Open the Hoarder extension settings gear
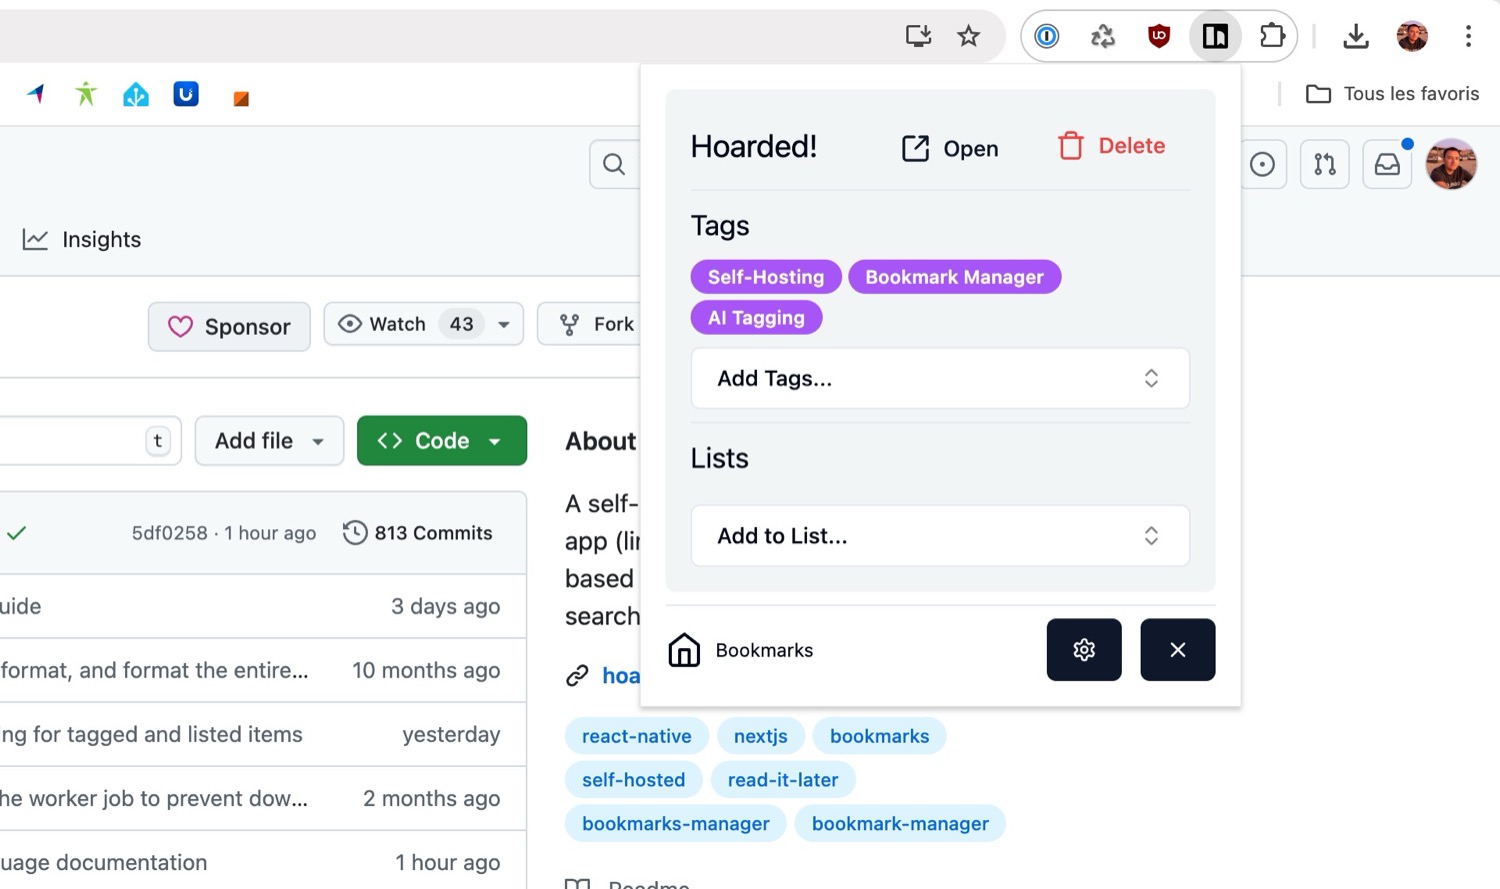1500x889 pixels. coord(1083,650)
